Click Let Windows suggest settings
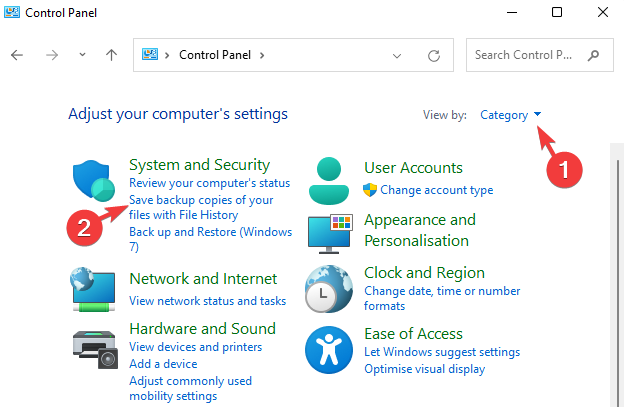The height and width of the screenshot is (407, 624). click(x=442, y=352)
